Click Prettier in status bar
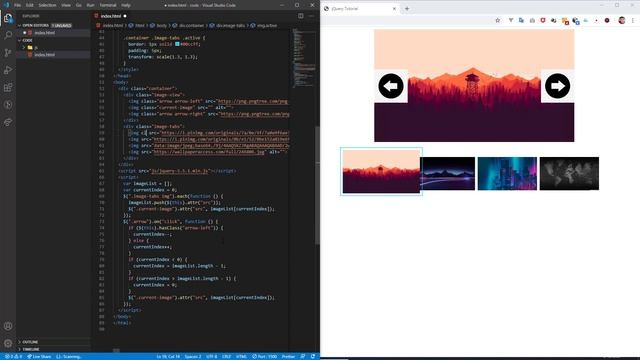 pos(288,357)
